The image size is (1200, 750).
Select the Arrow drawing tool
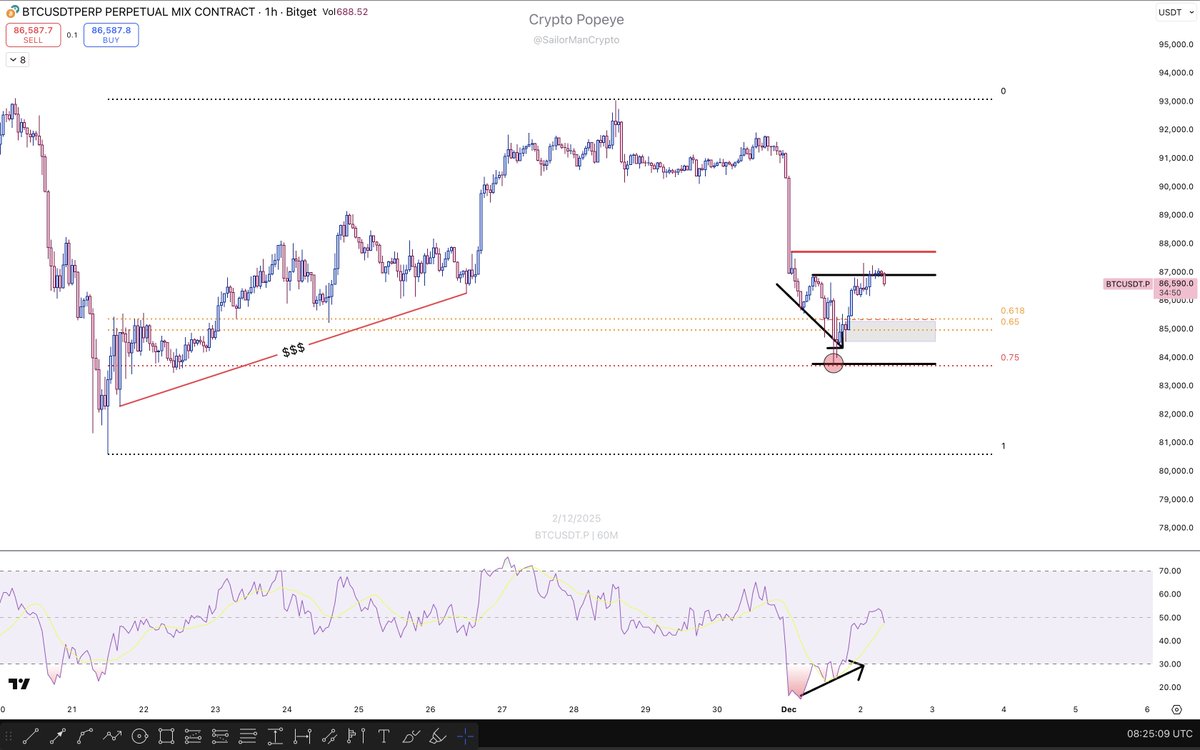[x=58, y=737]
